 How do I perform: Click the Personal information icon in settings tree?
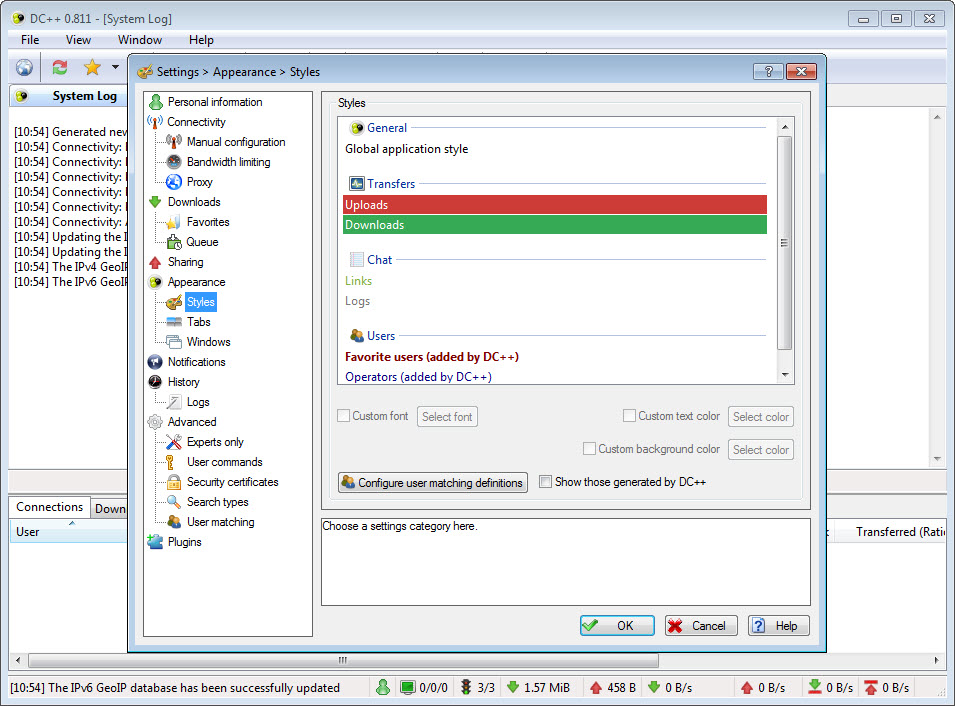[156, 102]
